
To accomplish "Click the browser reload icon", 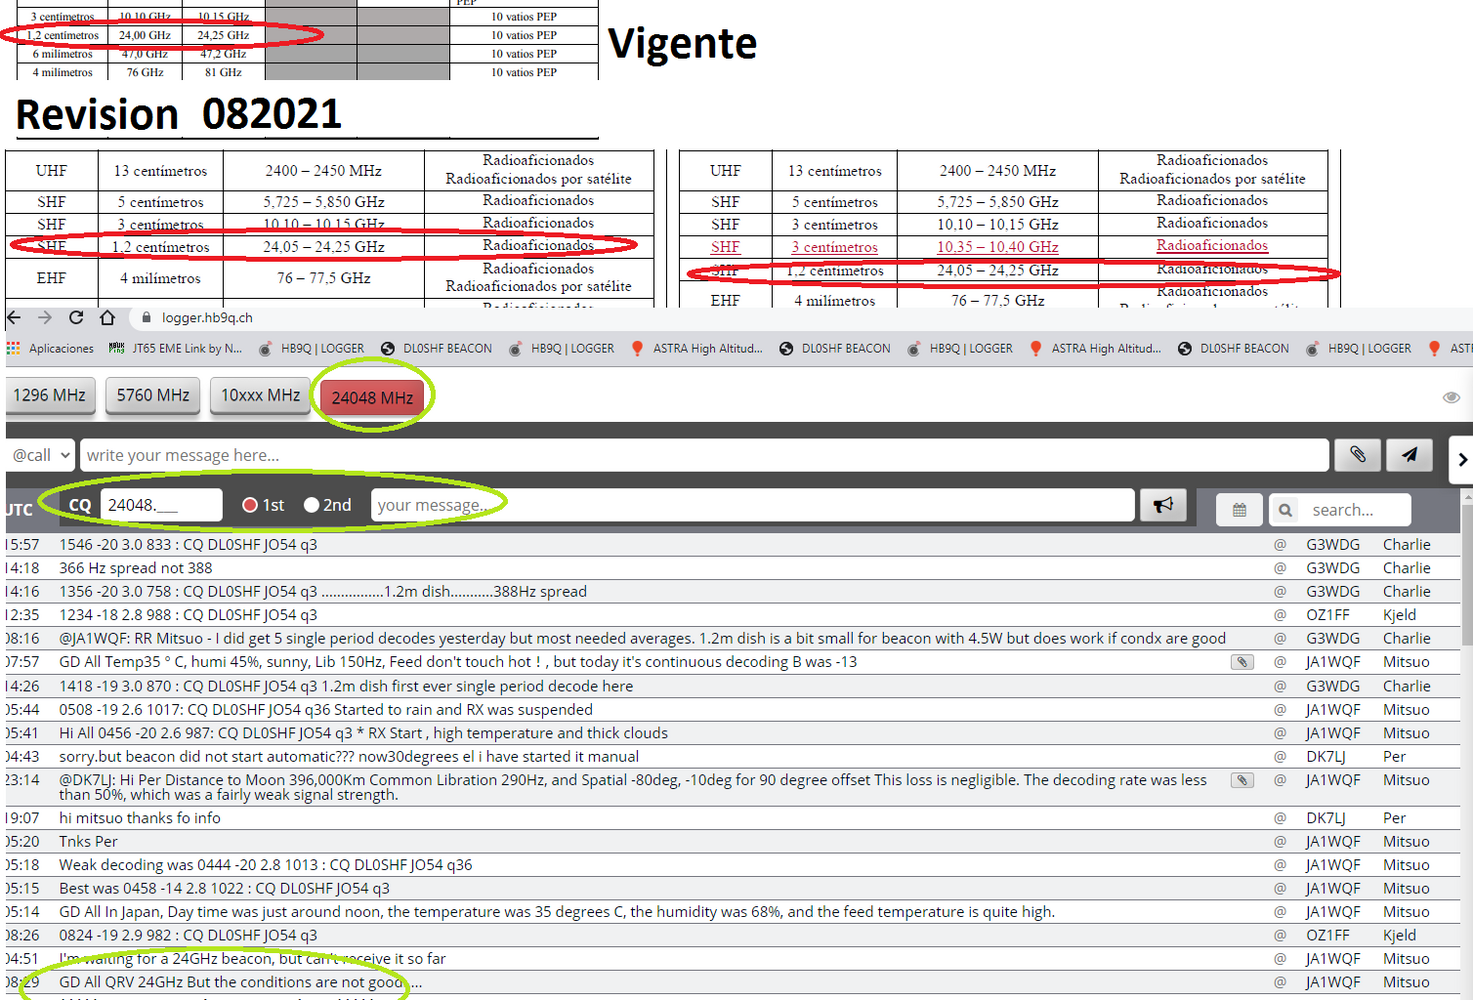I will click(x=76, y=318).
